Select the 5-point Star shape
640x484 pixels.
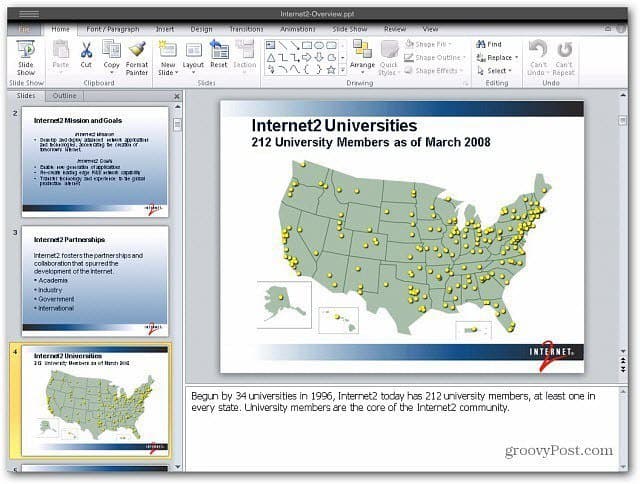(331, 70)
